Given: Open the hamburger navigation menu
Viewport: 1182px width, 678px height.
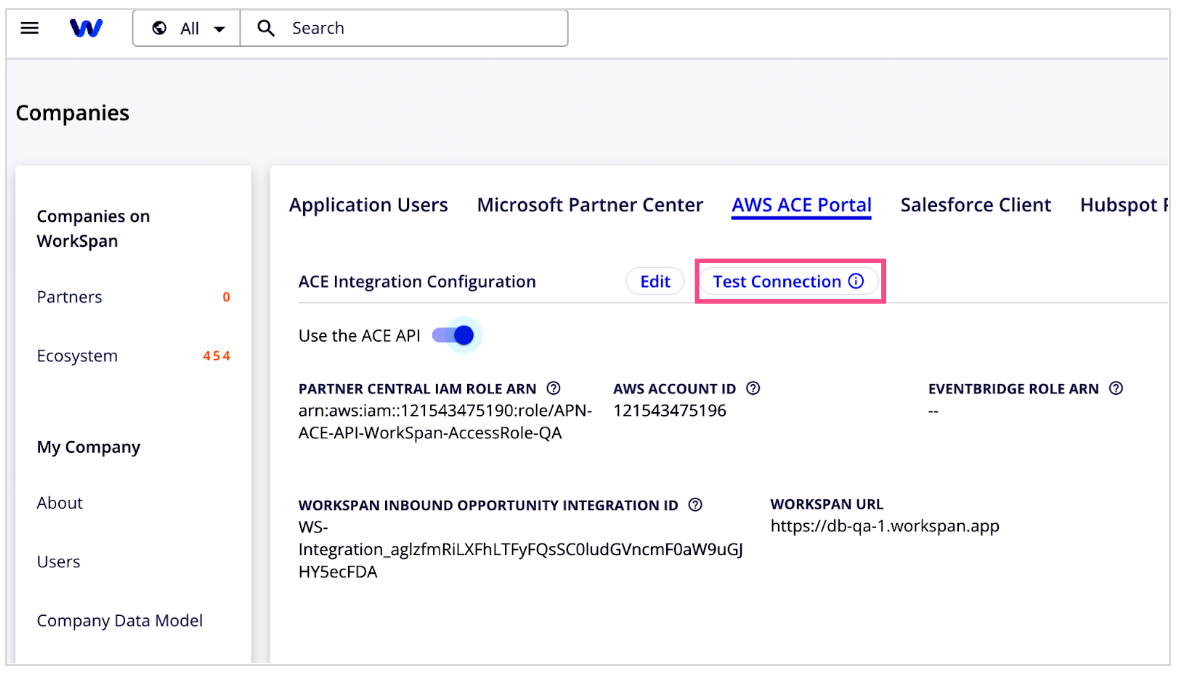Looking at the screenshot, I should click(29, 29).
